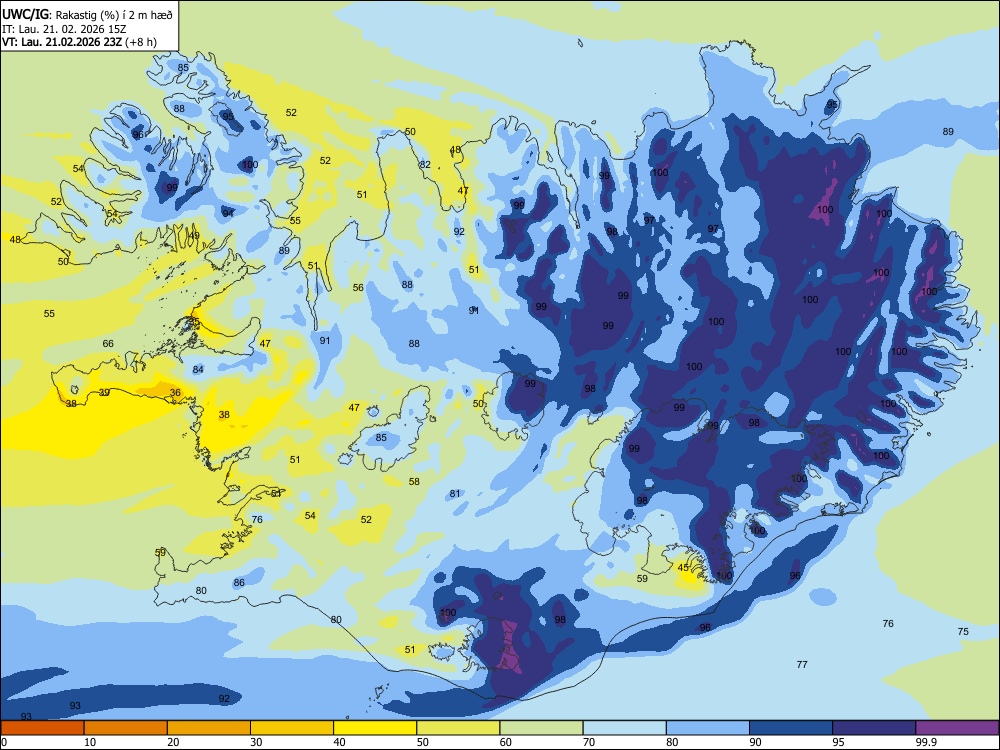Click the light green 60–70 legend swatch
The height and width of the screenshot is (750, 1000).
pyautogui.click(x=541, y=728)
